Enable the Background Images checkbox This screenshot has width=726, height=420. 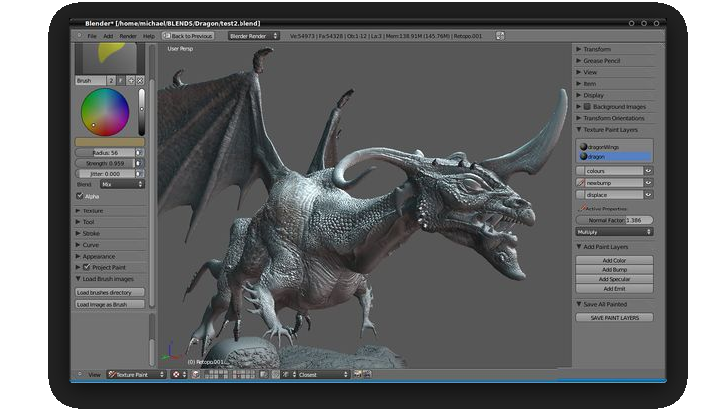(x=587, y=106)
